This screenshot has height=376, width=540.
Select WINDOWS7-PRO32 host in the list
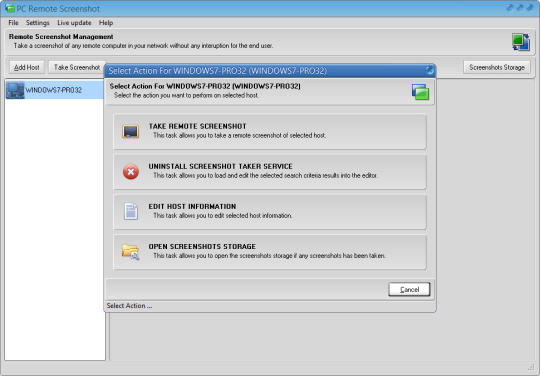[55, 90]
